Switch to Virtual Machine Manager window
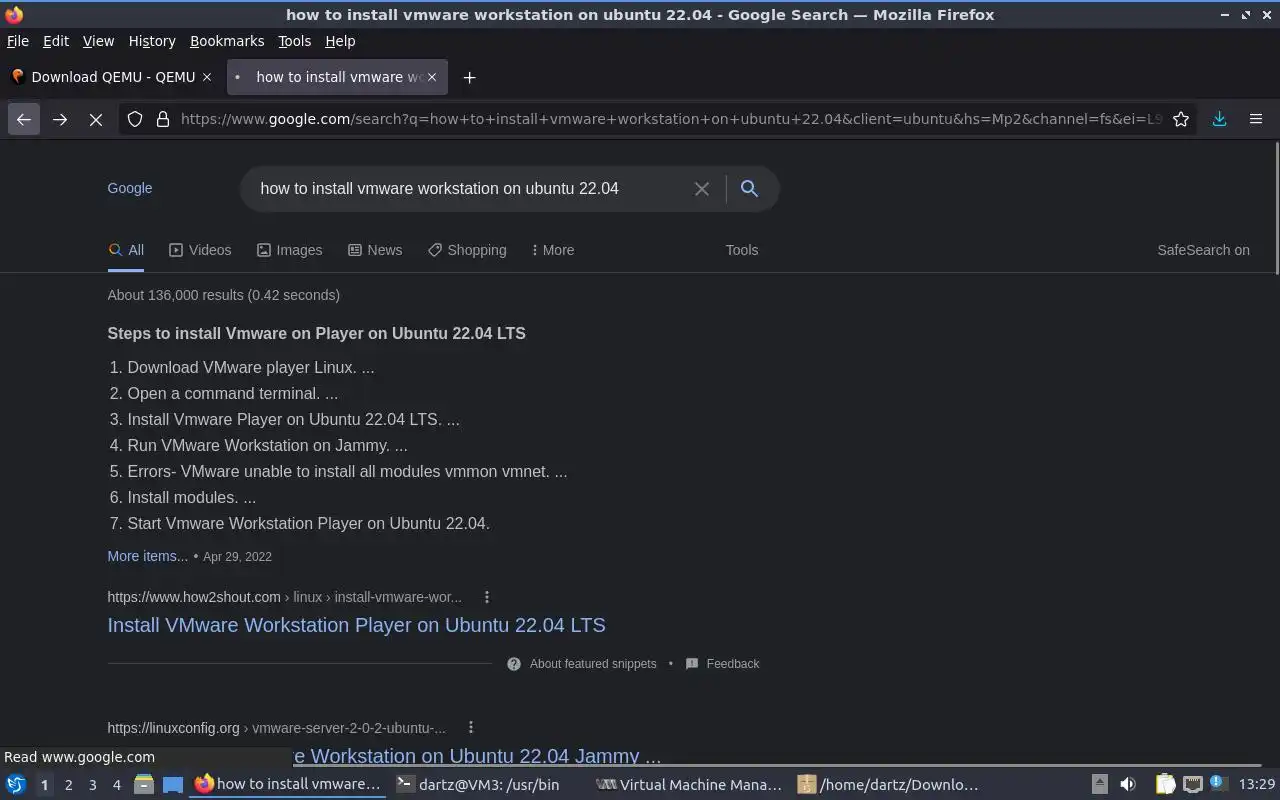Screen dimensions: 1280x800 (688, 784)
